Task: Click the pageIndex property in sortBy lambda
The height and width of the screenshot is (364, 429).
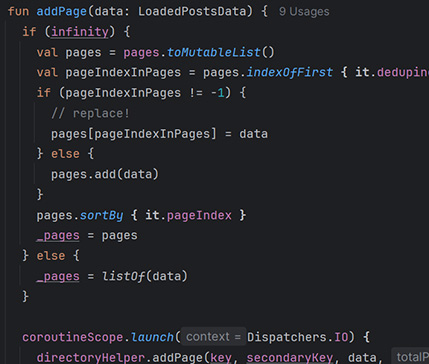Action: point(199,216)
